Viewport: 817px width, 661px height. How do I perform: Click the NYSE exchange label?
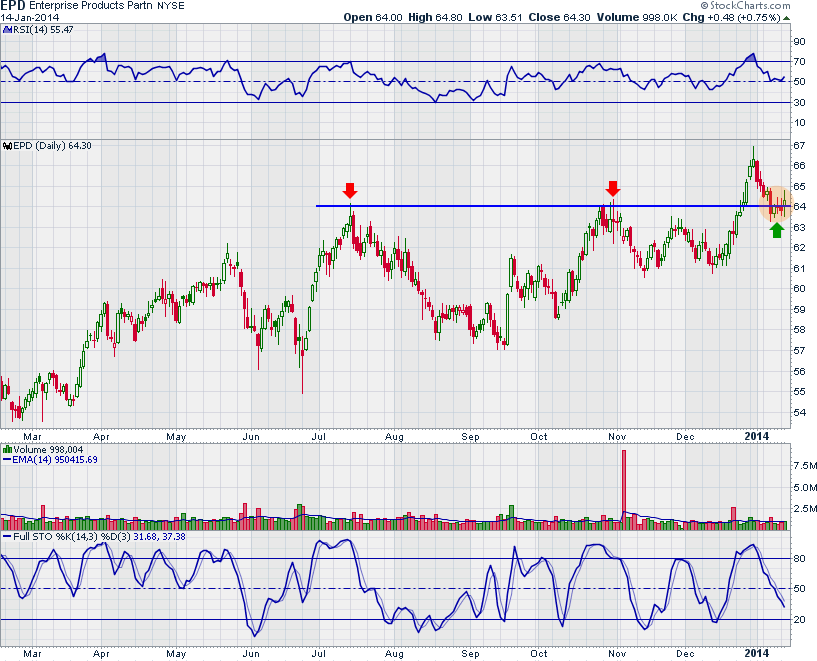171,6
